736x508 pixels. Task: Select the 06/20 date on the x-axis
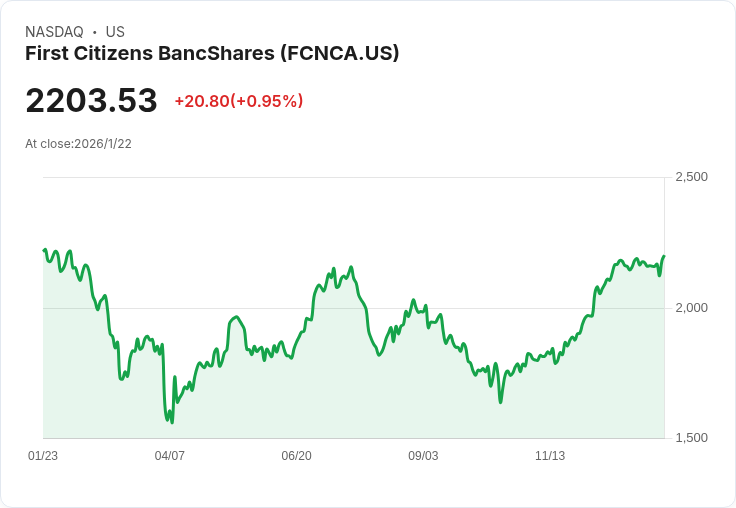click(x=296, y=456)
